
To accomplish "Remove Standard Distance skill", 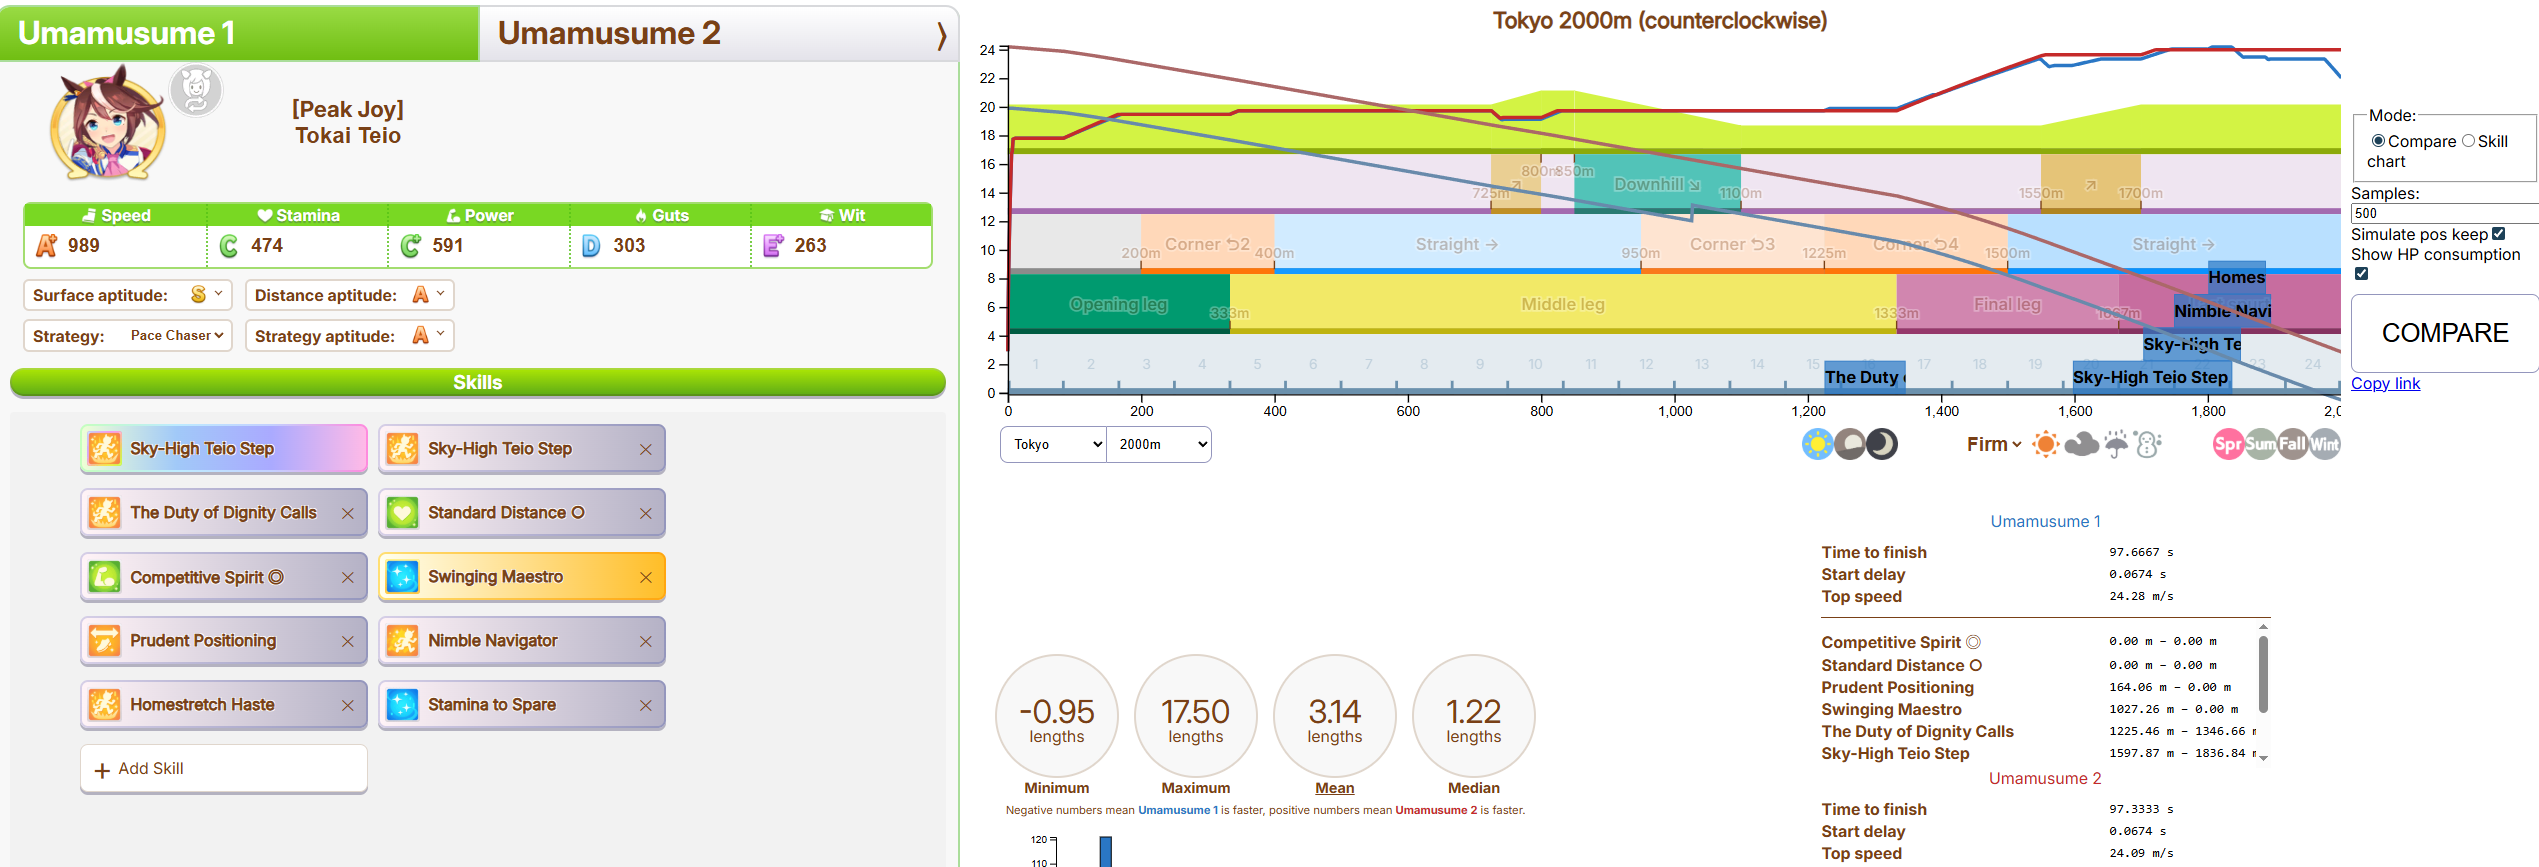I will click(x=646, y=514).
